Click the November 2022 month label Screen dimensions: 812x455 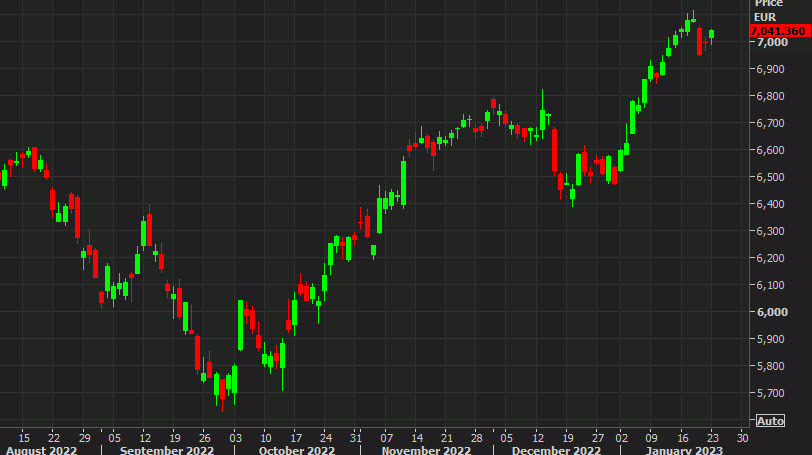426,450
